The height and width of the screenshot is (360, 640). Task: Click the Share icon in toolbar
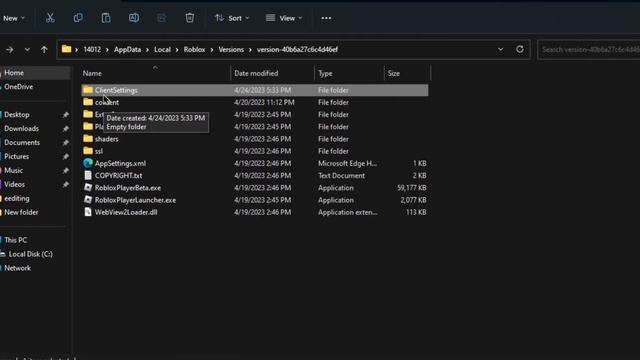pos(162,18)
